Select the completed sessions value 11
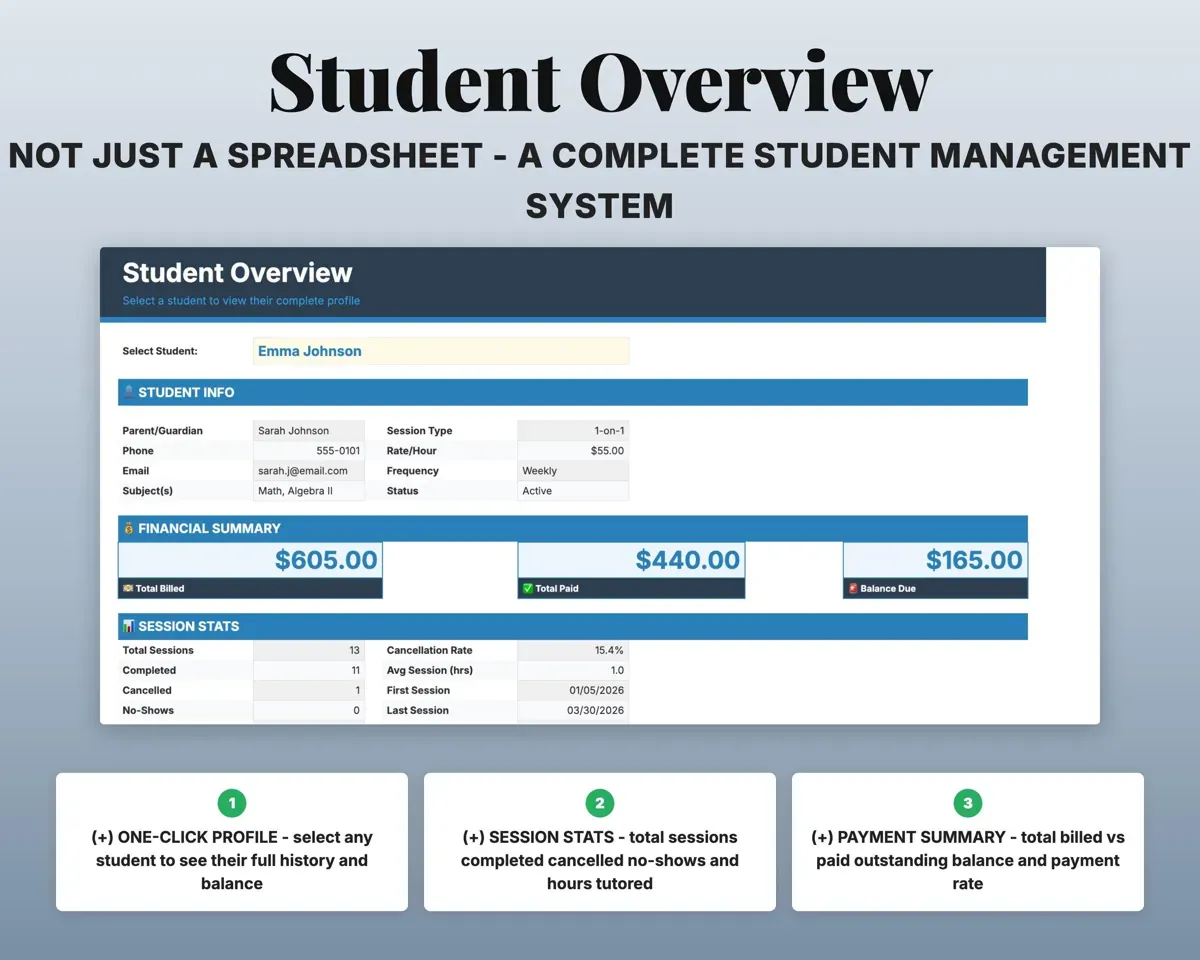Viewport: 1200px width, 960px height. tap(308, 670)
